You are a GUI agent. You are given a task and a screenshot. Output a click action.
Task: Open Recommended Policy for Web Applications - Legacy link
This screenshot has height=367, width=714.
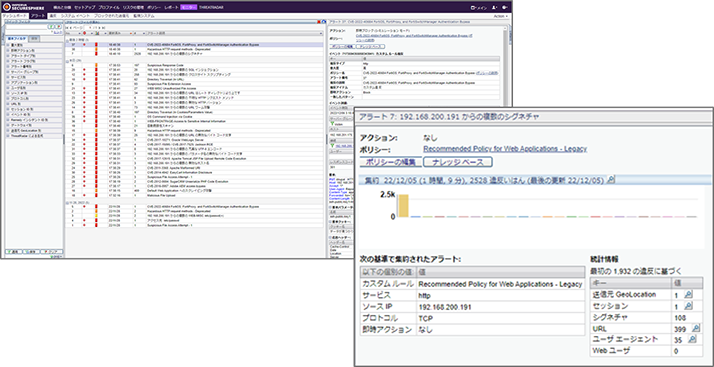pyautogui.click(x=505, y=148)
